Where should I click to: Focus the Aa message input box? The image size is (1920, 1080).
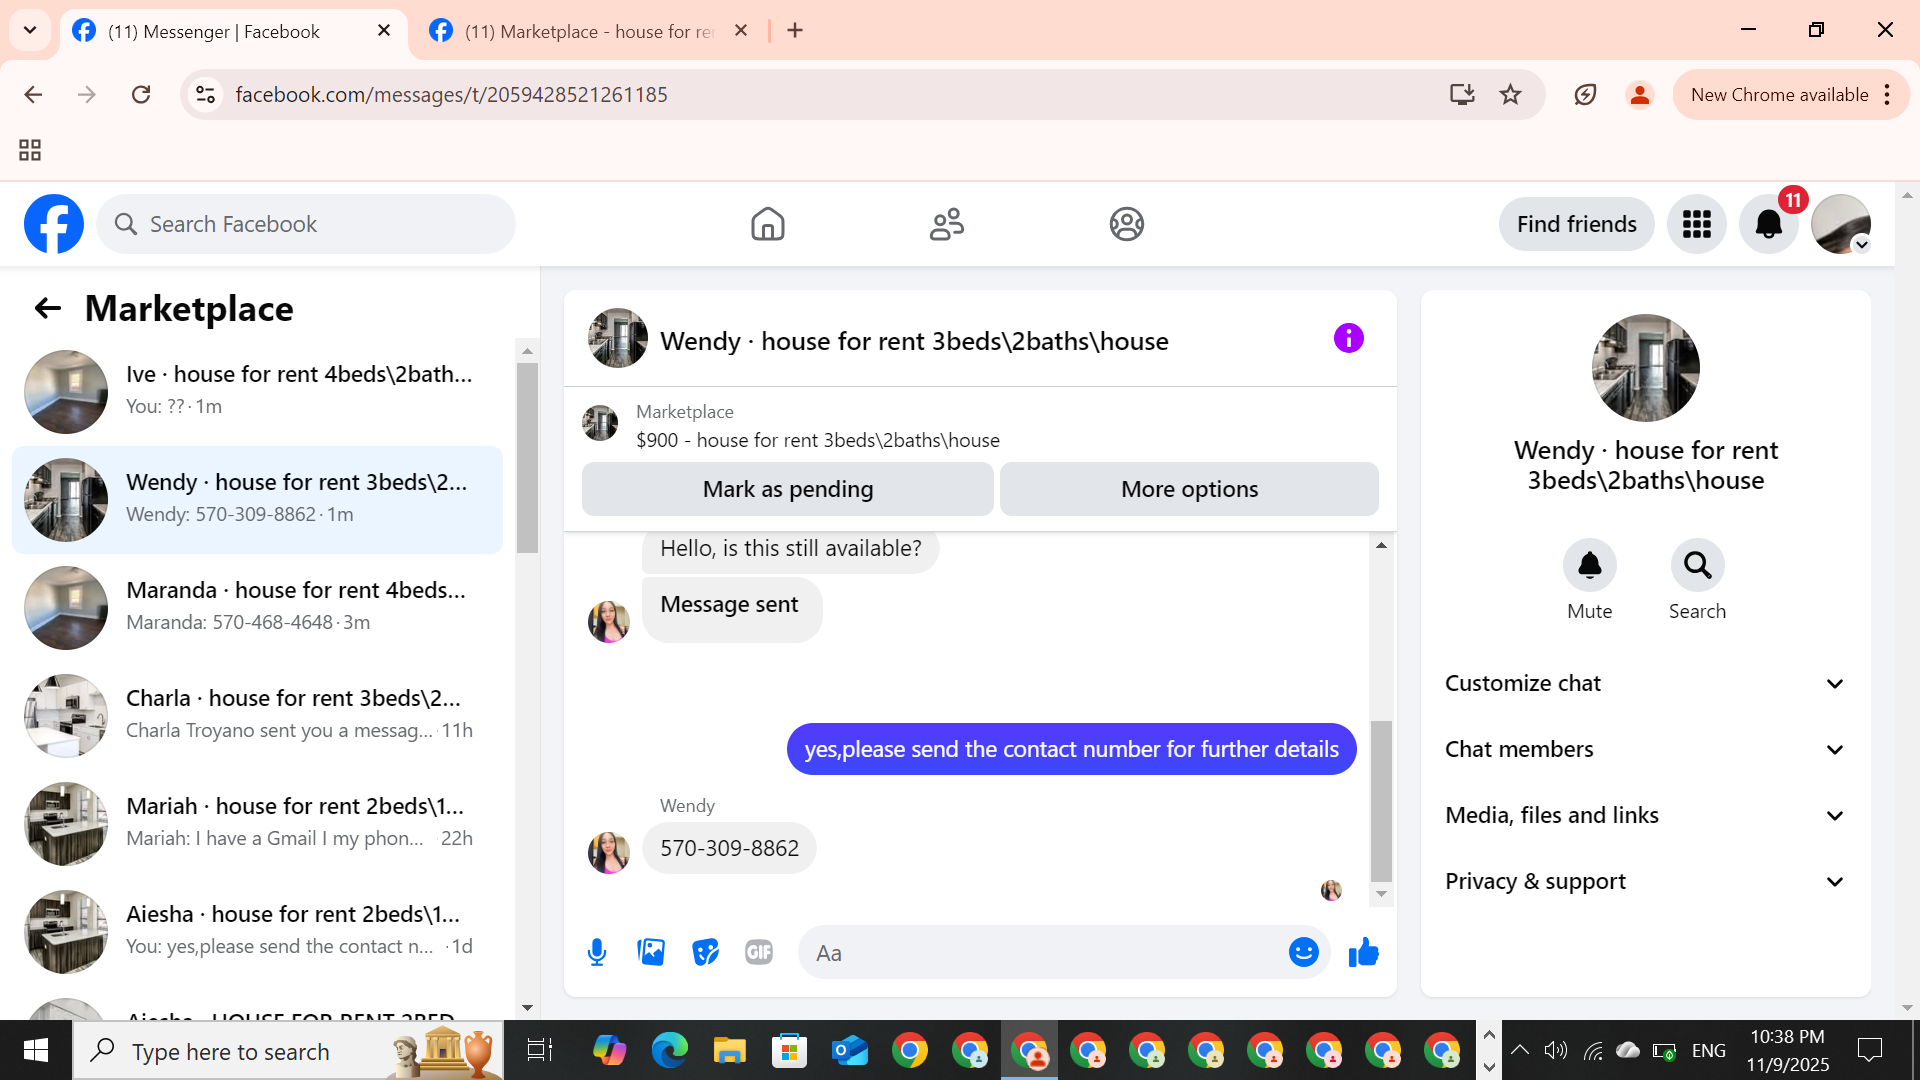point(1045,953)
